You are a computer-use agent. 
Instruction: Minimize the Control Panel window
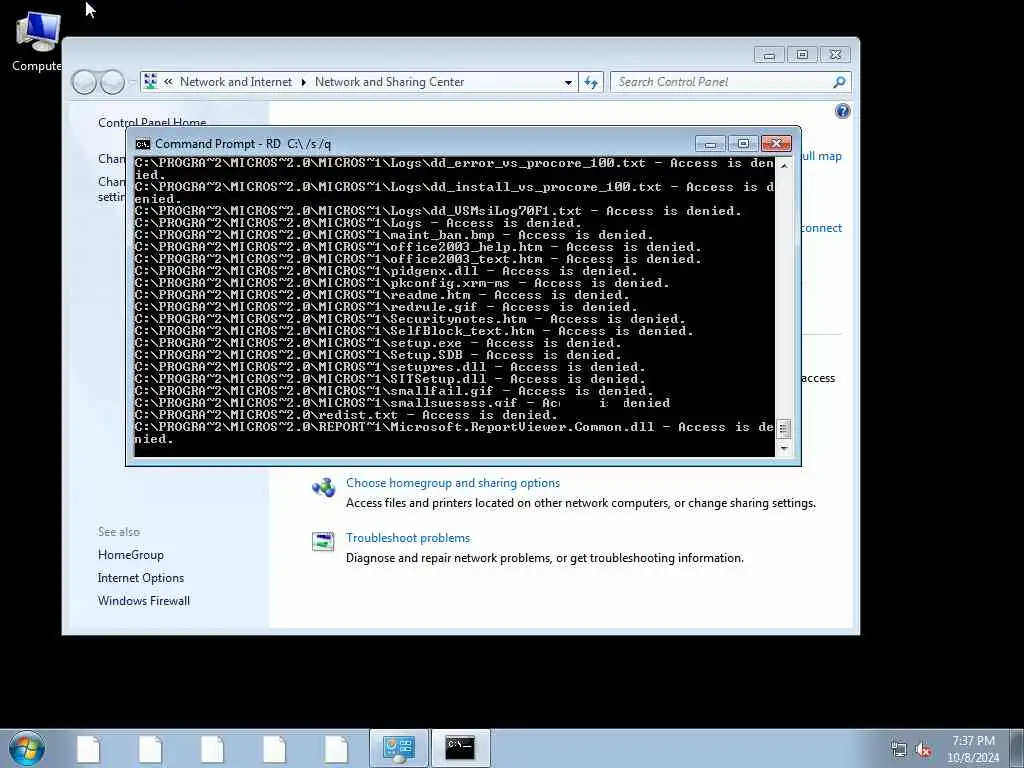pos(769,55)
